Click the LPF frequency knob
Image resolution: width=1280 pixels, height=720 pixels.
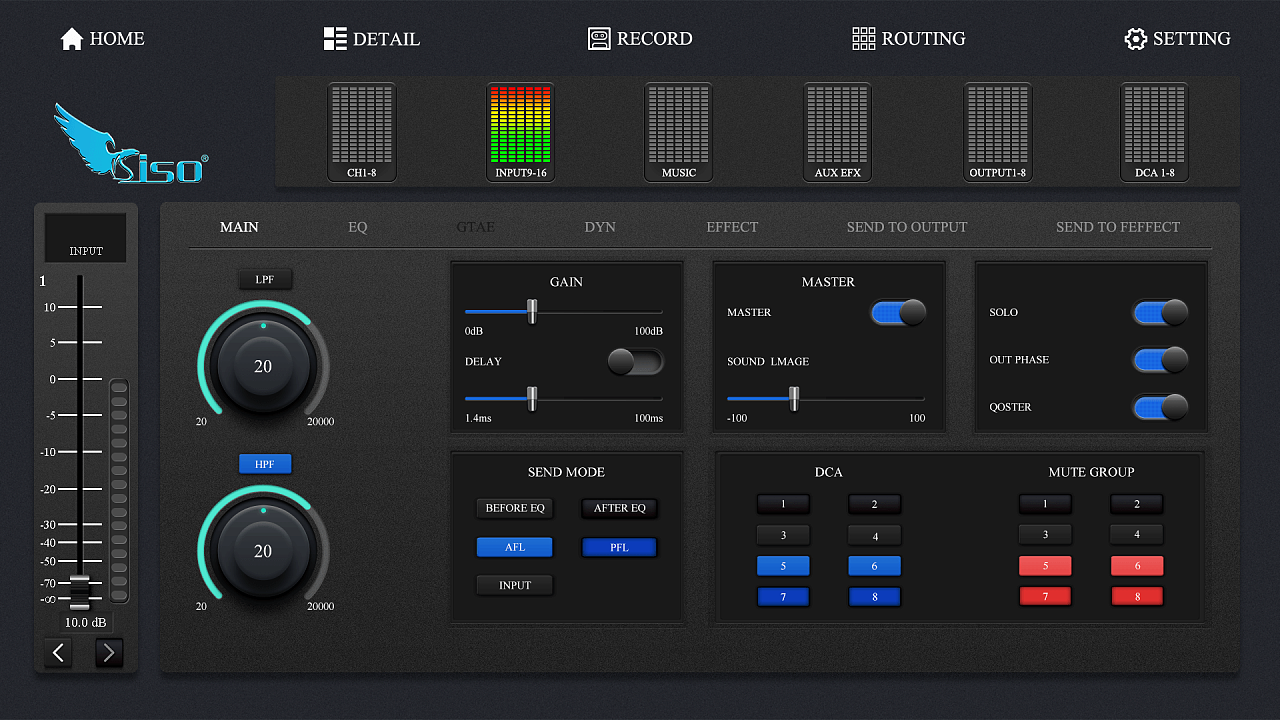(263, 366)
